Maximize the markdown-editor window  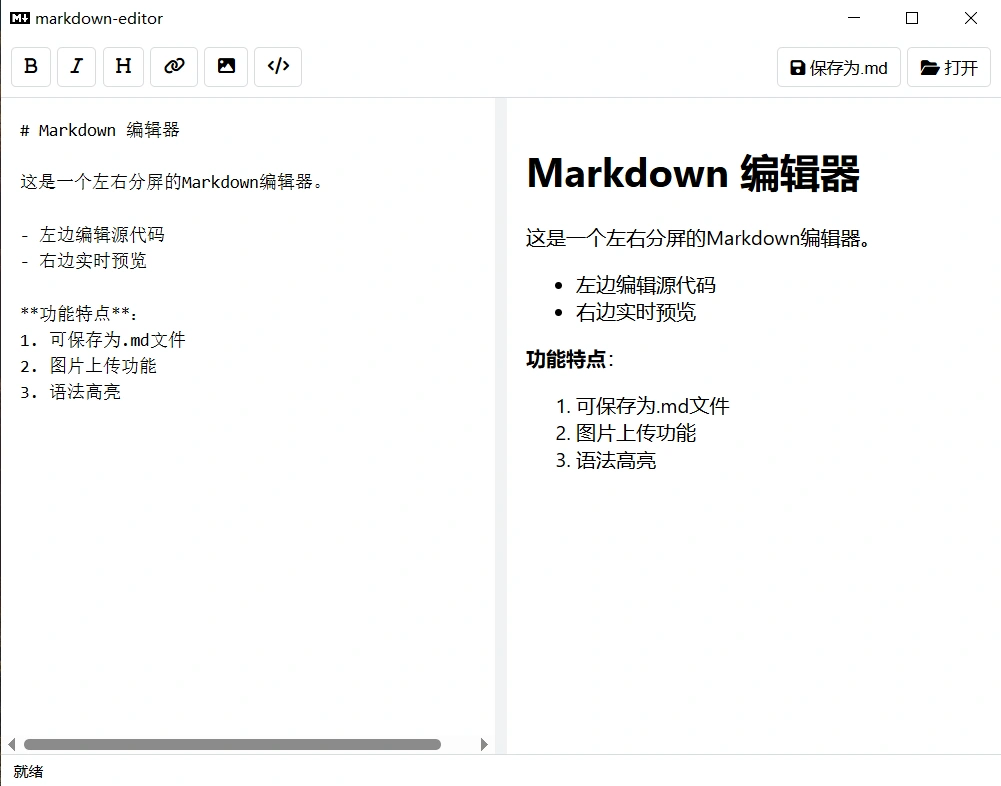tap(911, 18)
